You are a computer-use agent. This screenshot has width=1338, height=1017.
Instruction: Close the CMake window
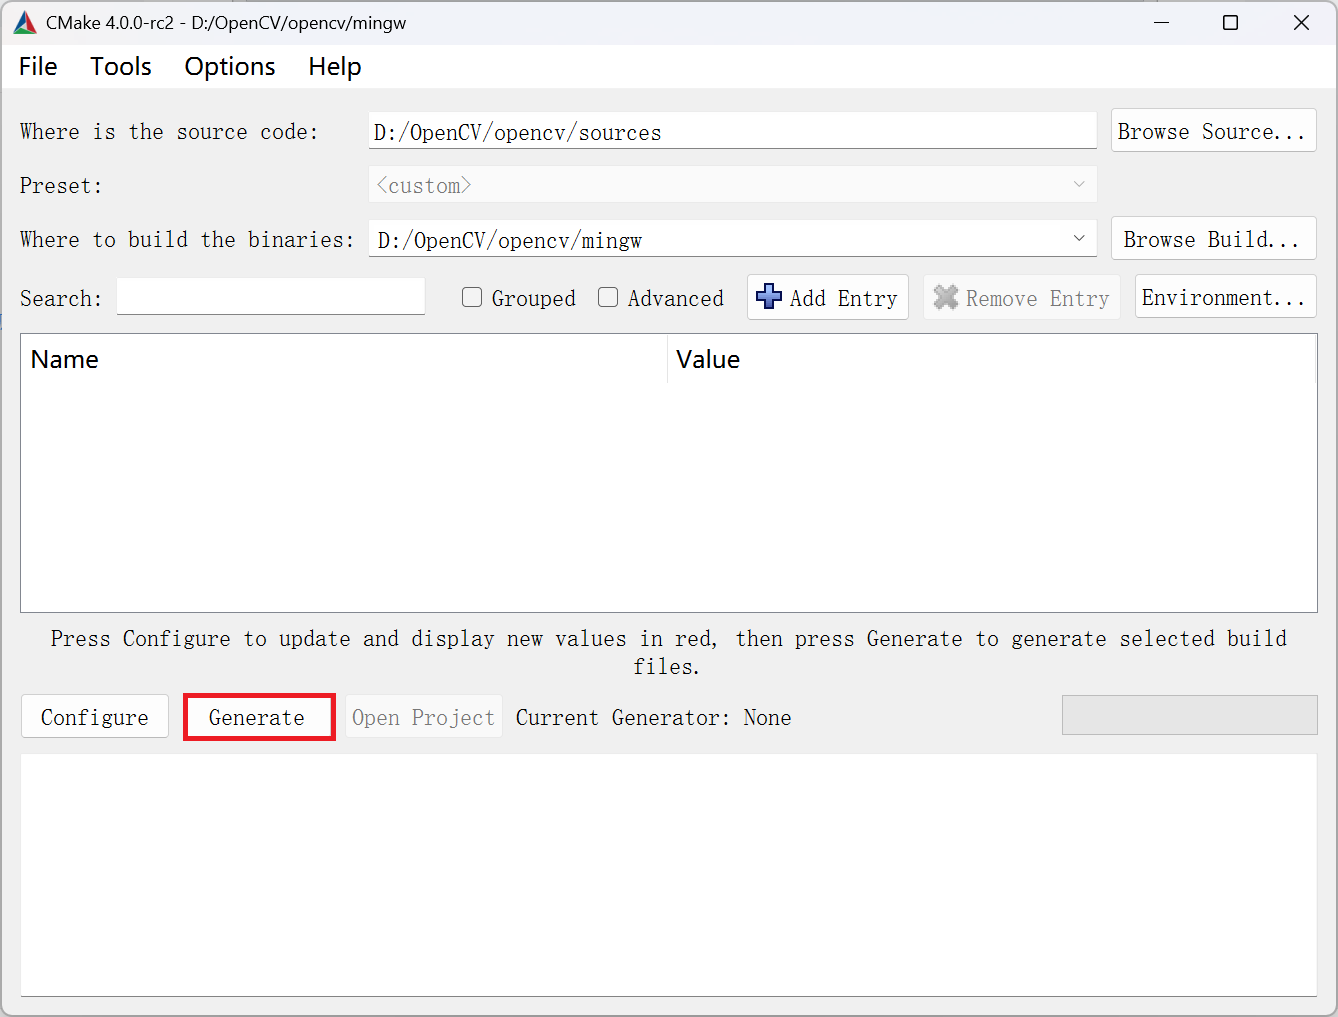1301,22
